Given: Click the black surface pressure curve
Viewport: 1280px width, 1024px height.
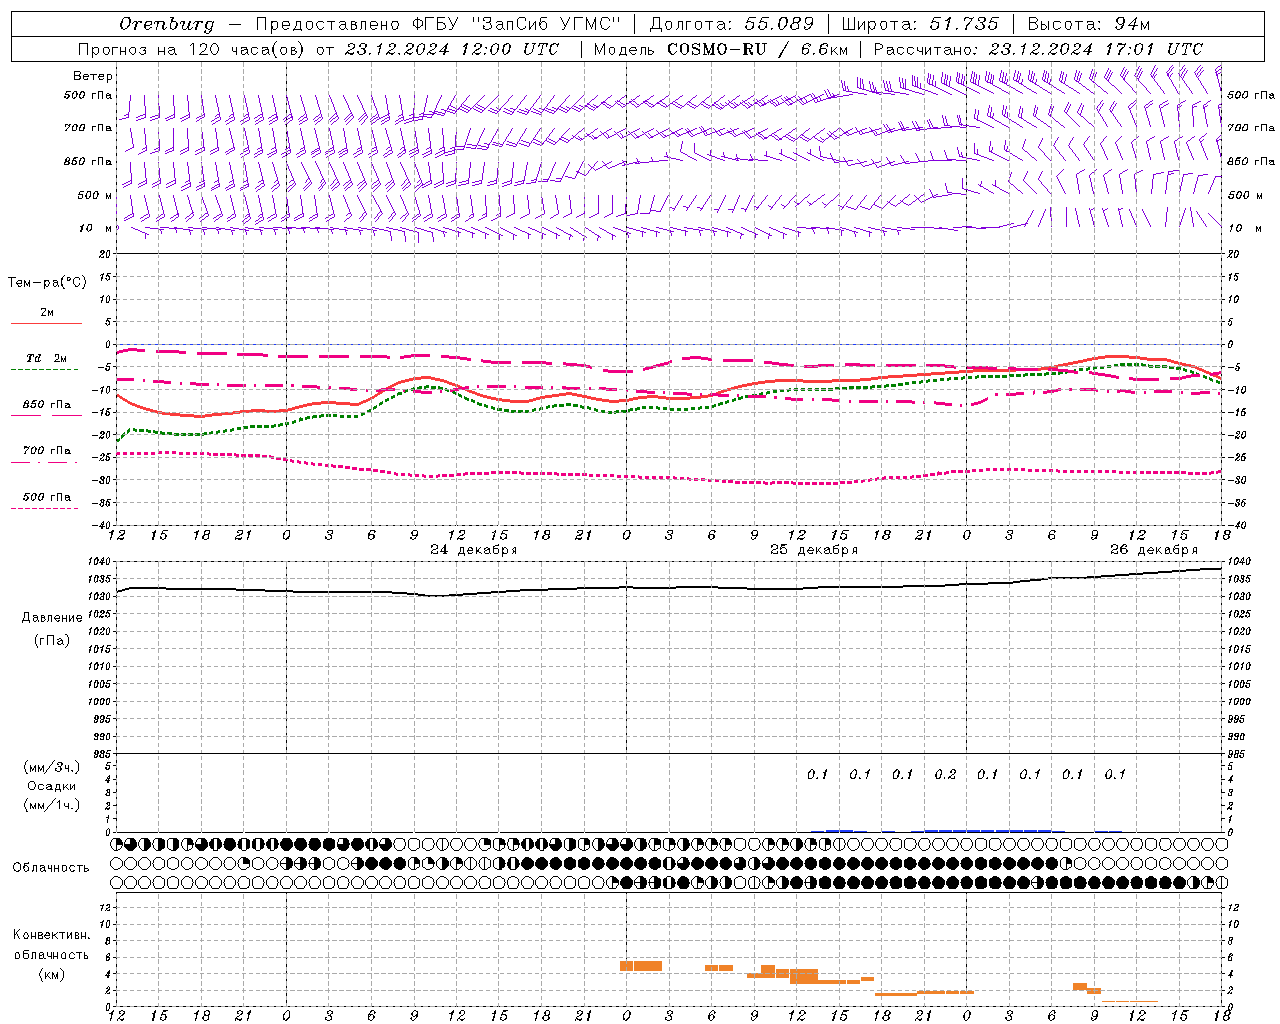Looking at the screenshot, I should tap(670, 587).
